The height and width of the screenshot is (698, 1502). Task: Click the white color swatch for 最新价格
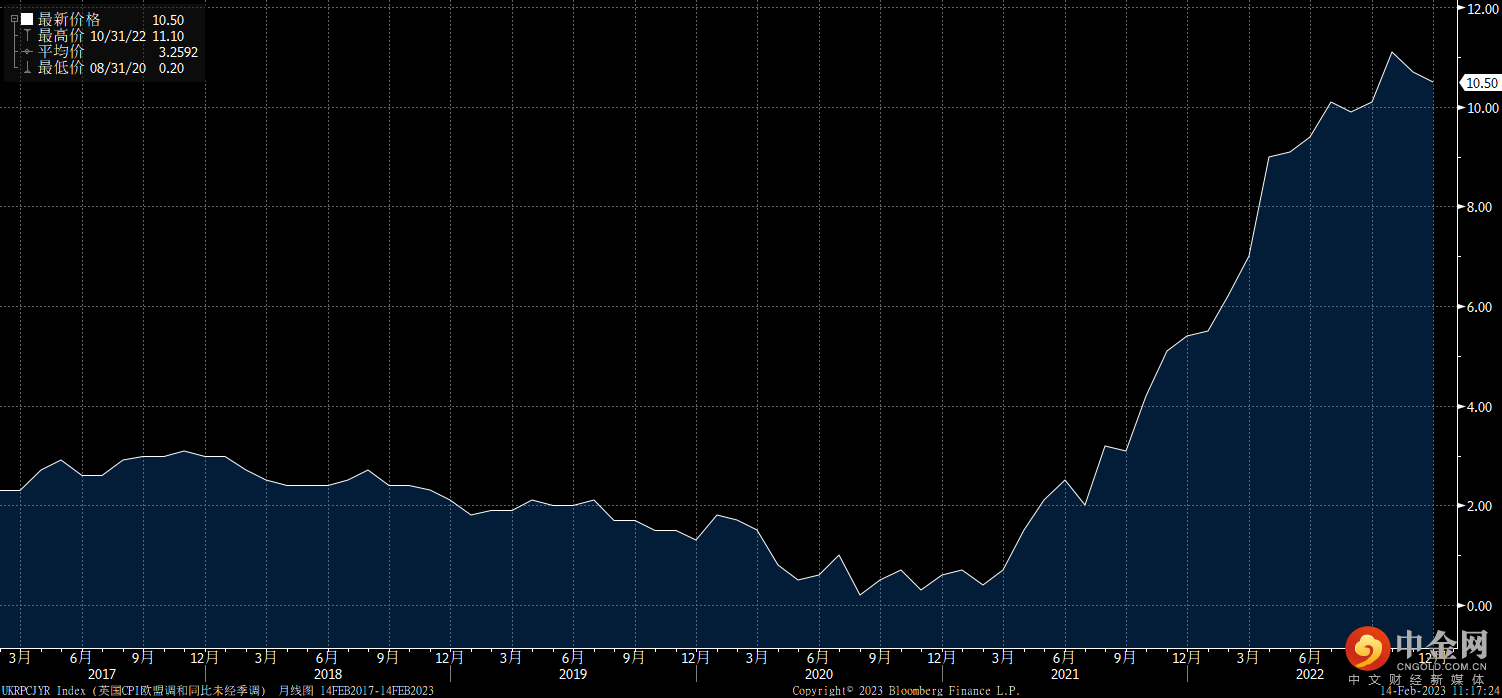point(27,19)
